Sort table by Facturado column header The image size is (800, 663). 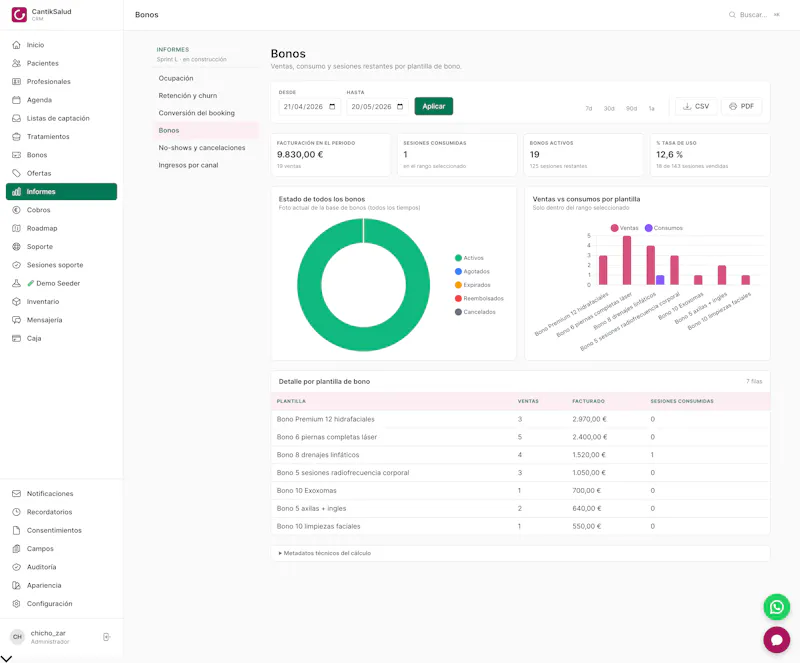point(588,401)
